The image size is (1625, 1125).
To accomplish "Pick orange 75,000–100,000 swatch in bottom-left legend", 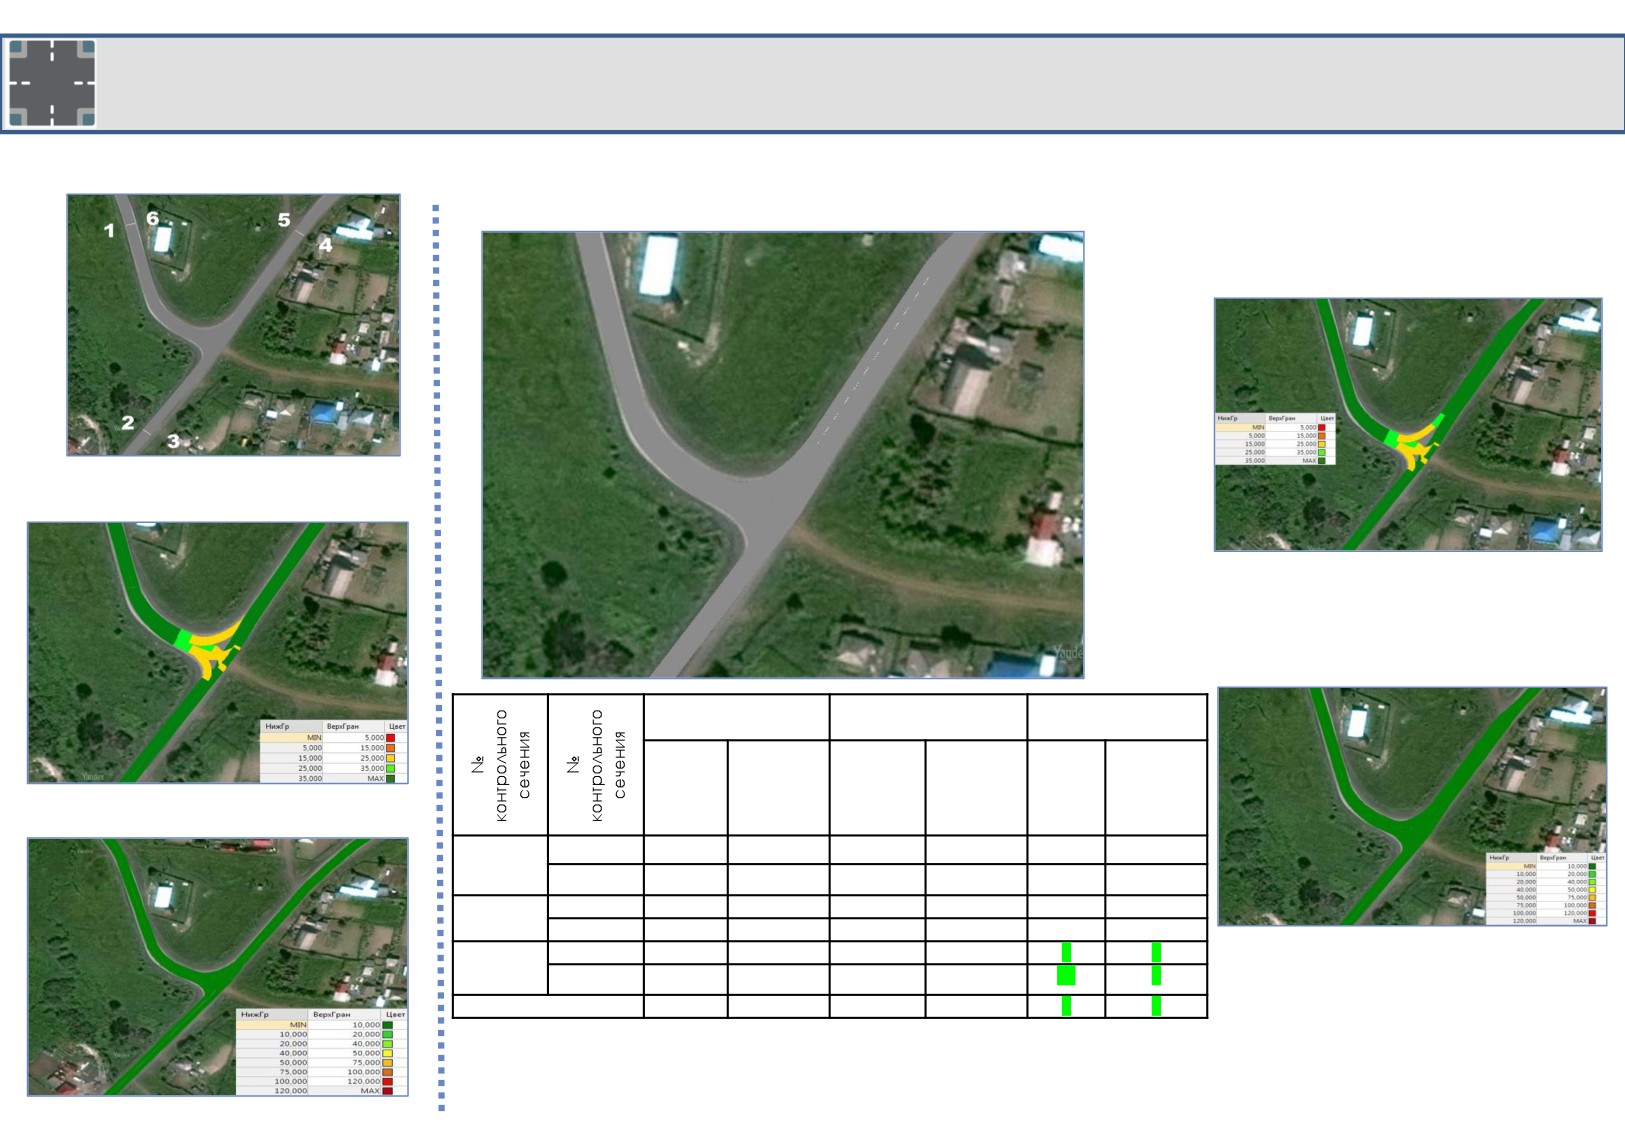I will (x=388, y=1072).
